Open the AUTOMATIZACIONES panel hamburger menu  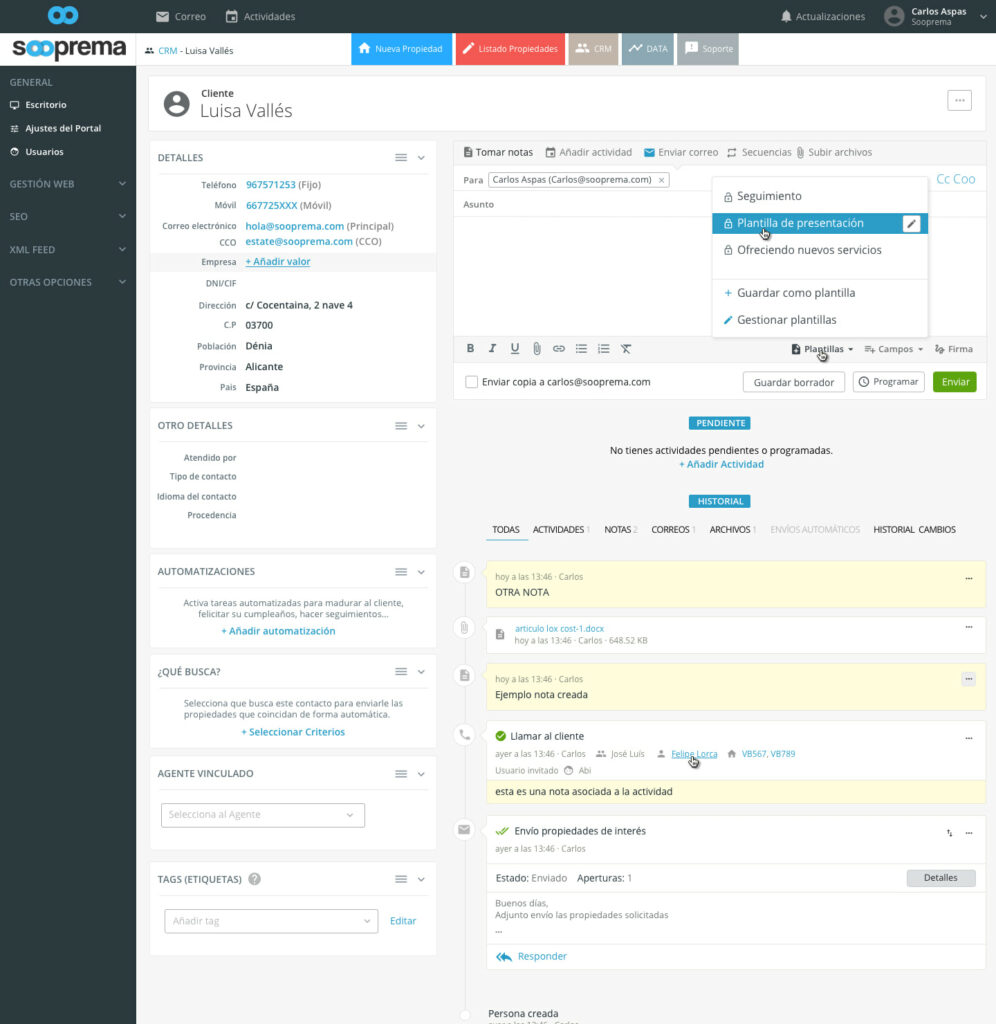[x=401, y=571]
